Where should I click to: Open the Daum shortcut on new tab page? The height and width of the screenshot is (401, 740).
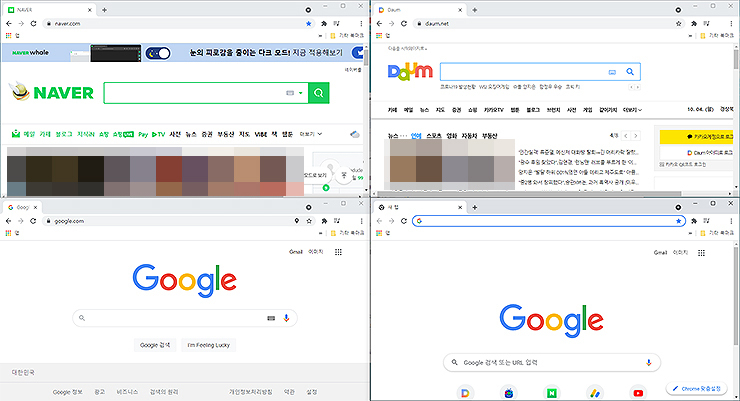point(465,393)
